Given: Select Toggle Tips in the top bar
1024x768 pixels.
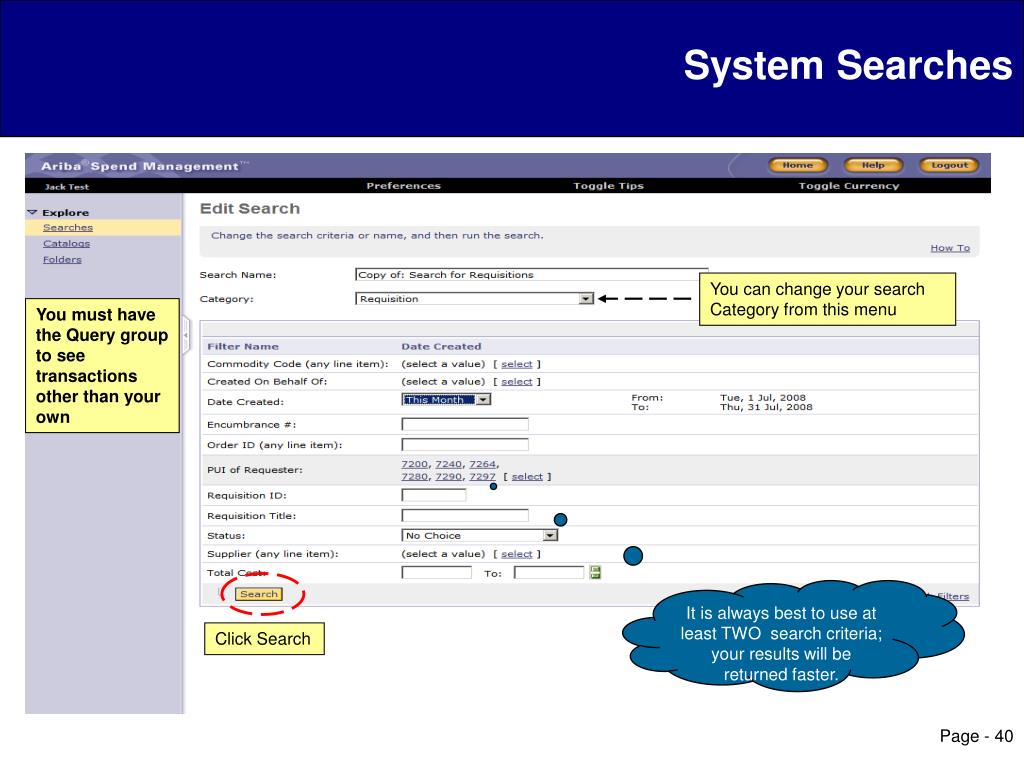Looking at the screenshot, I should pos(609,186).
